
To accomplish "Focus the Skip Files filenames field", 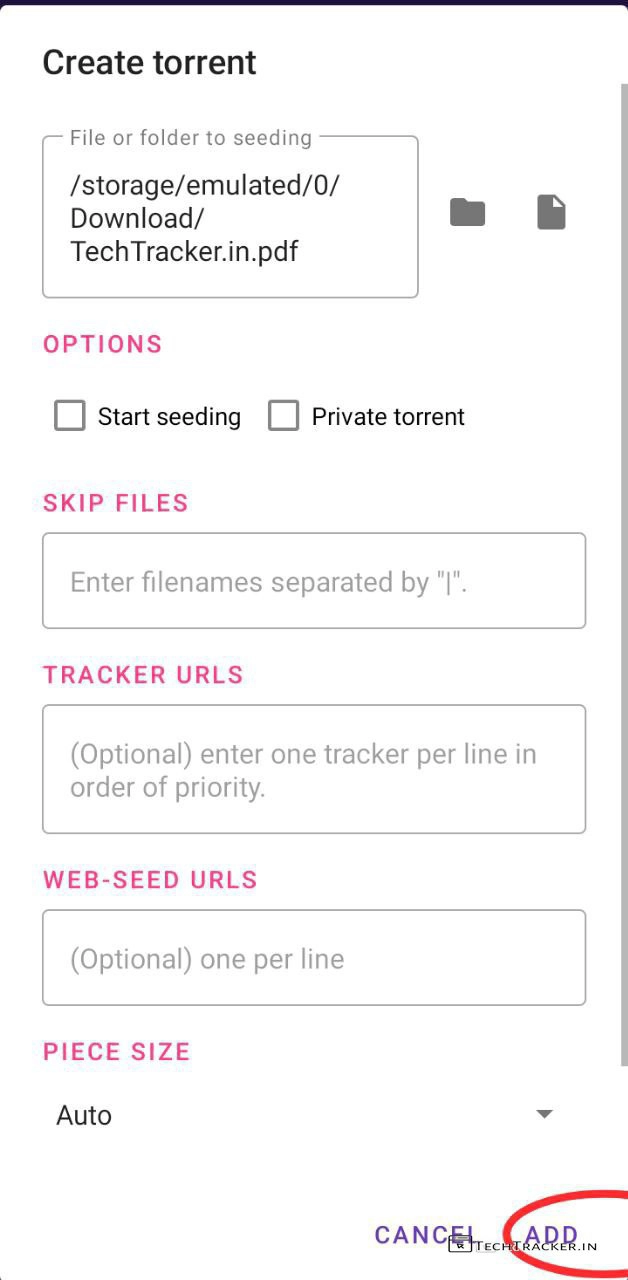I will [313, 581].
